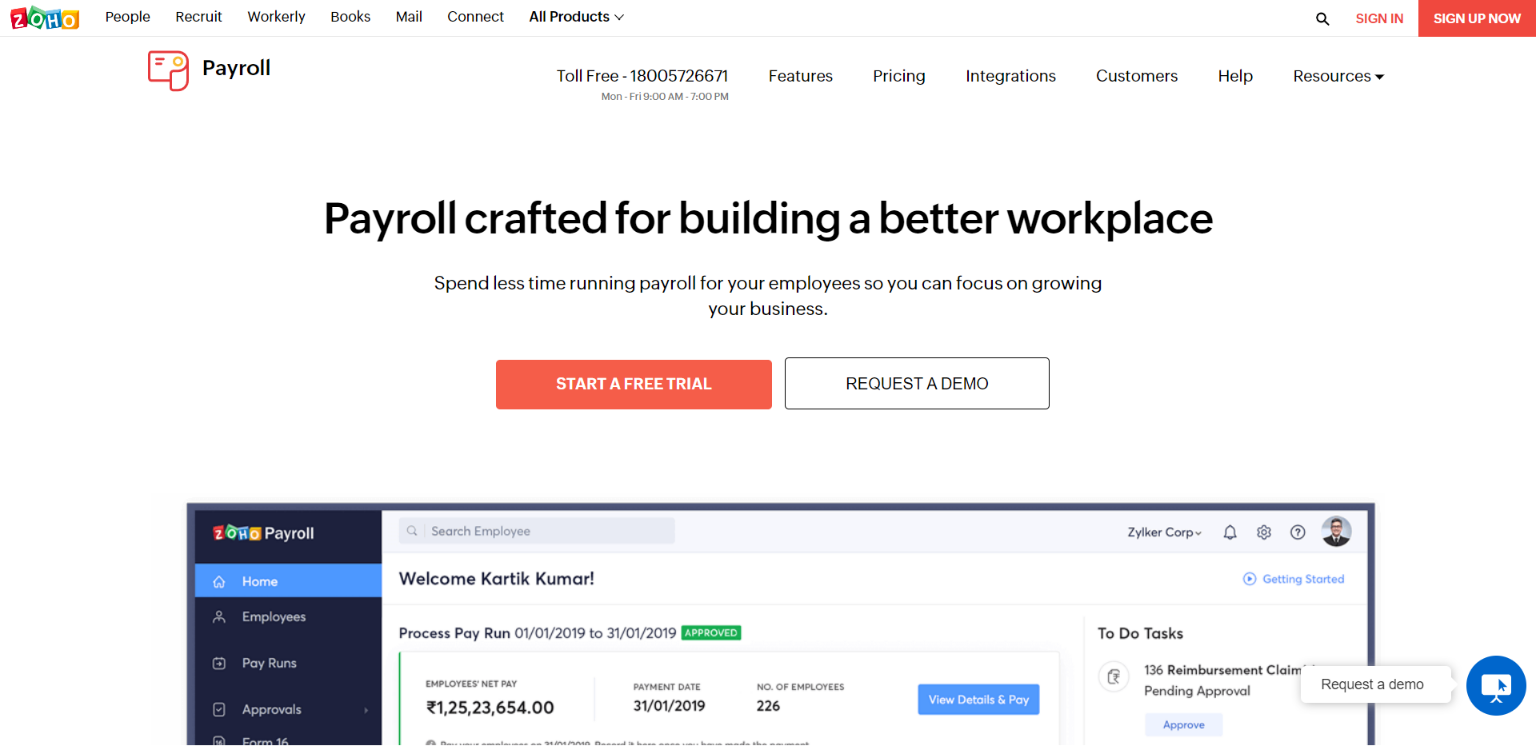This screenshot has width=1536, height=746.
Task: Click the Home icon in sidebar
Action: [x=219, y=581]
